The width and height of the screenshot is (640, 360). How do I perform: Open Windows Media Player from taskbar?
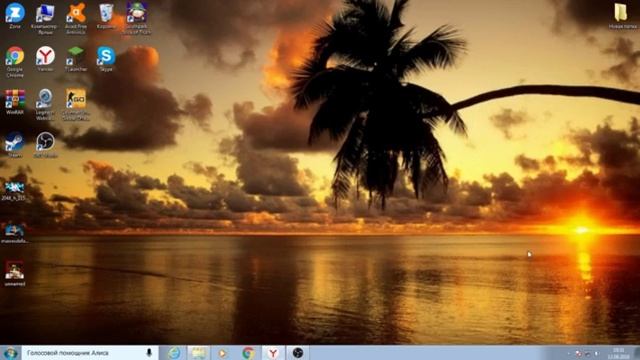(x=222, y=353)
